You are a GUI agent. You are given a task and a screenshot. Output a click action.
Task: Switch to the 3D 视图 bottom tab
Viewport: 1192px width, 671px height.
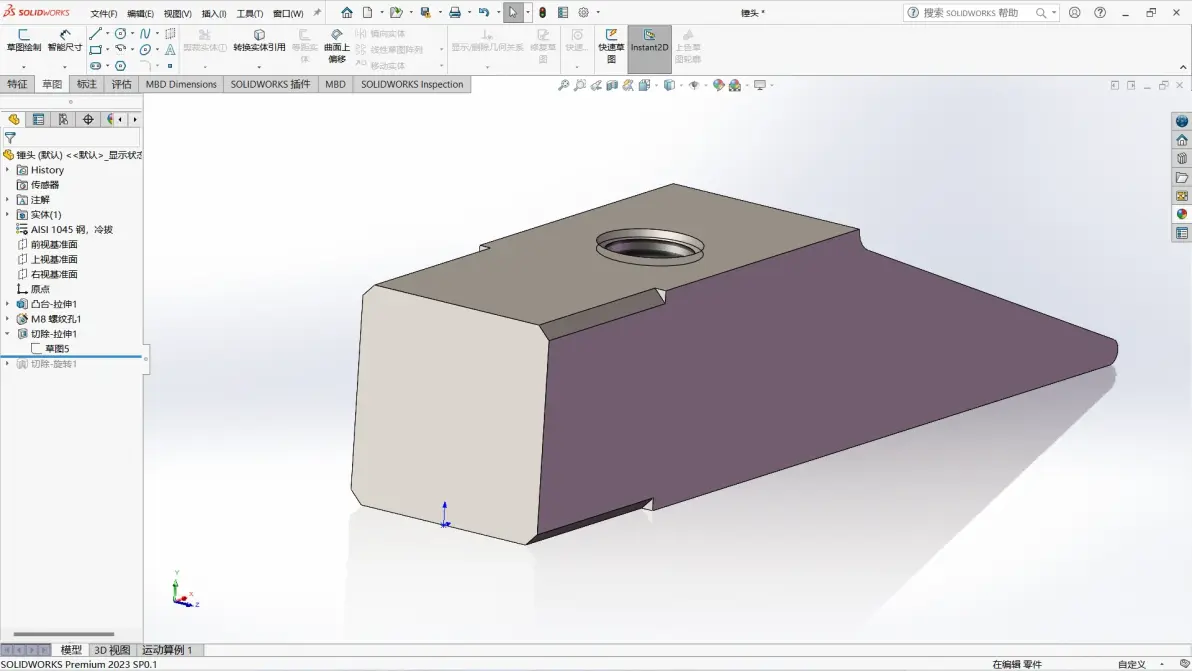pyautogui.click(x=112, y=650)
